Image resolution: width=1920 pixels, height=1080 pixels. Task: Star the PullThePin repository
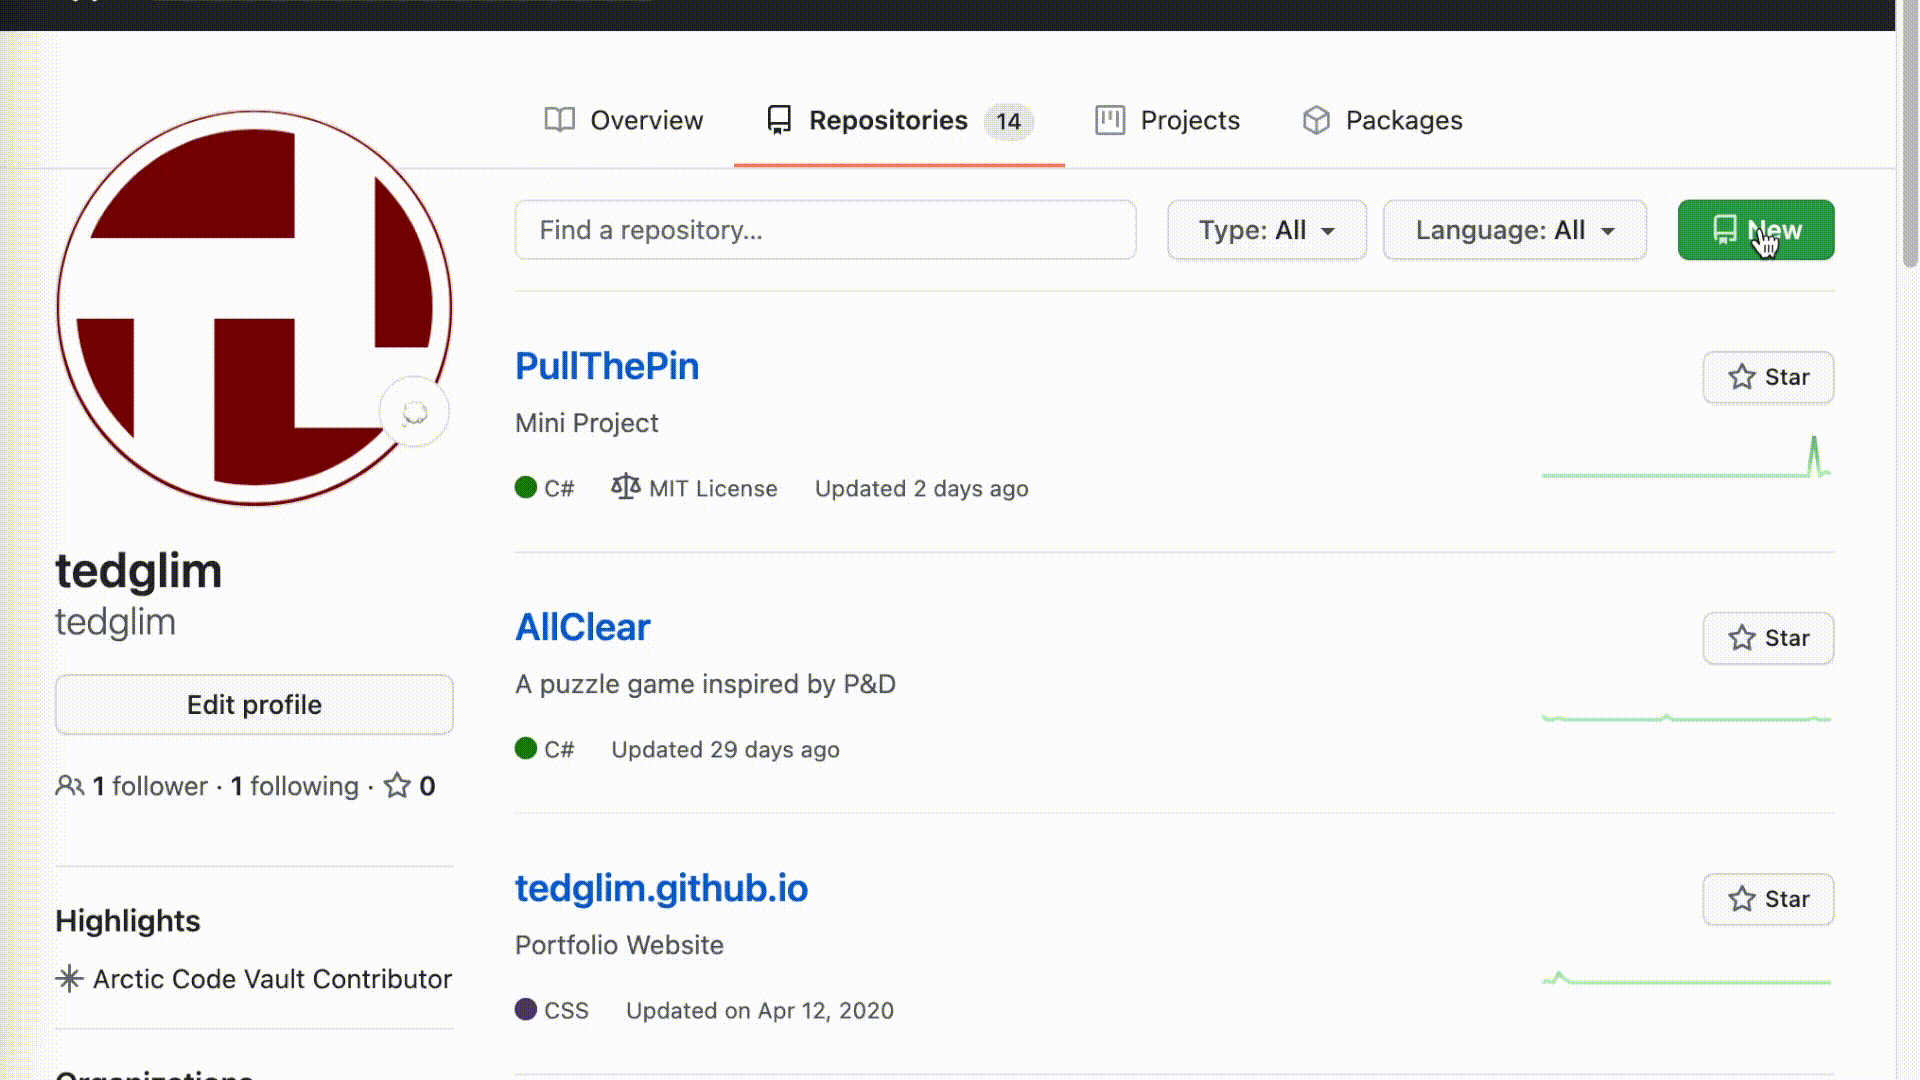coord(1768,377)
